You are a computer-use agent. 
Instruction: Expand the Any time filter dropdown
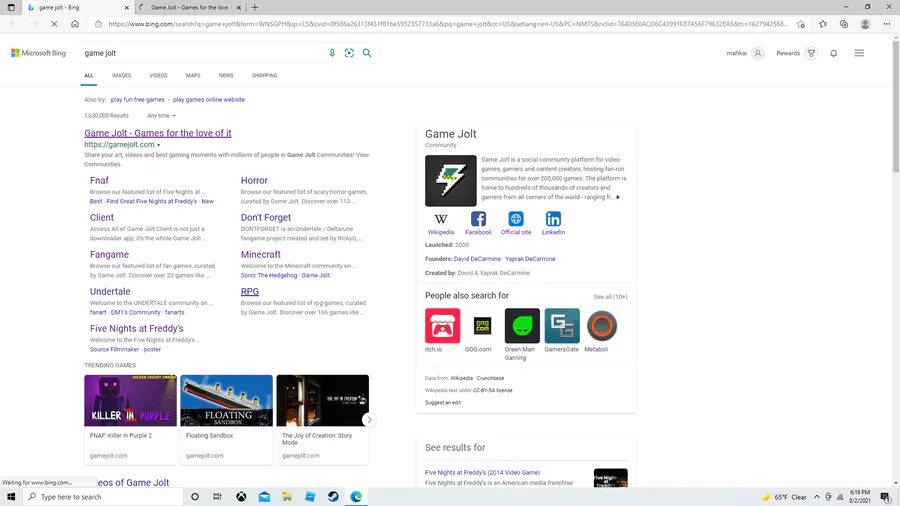161,115
